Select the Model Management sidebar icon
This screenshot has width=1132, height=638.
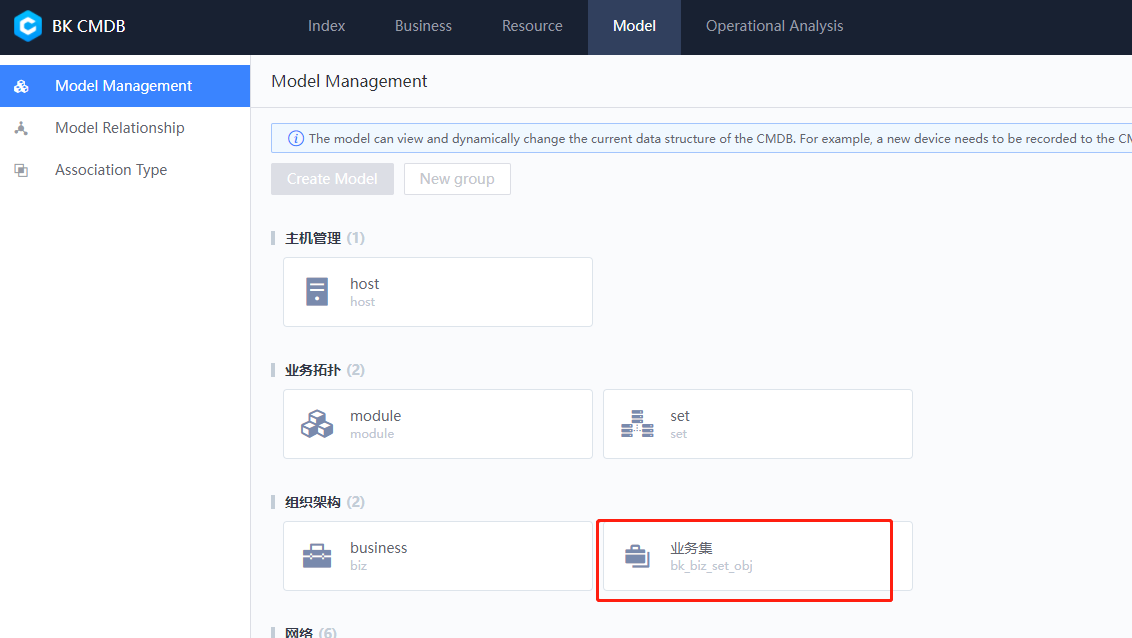point(21,86)
